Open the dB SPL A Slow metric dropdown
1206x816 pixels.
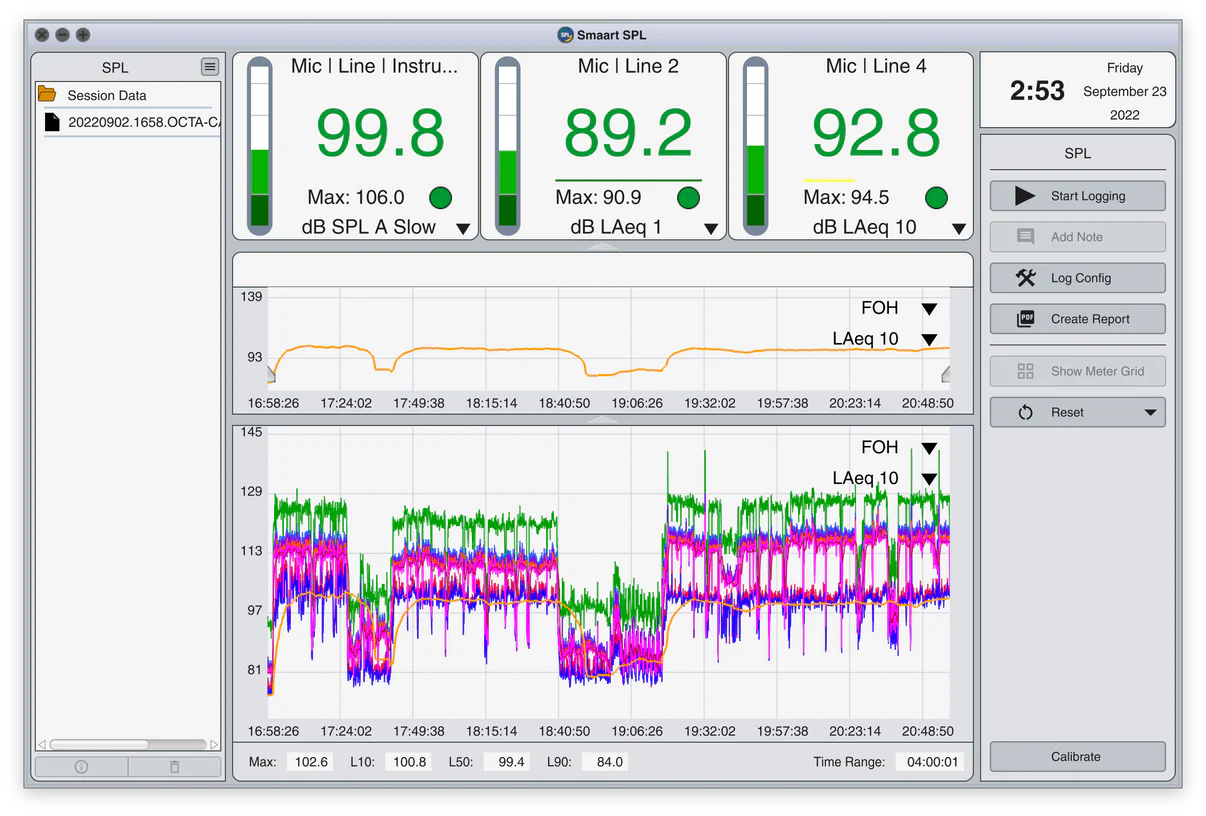463,229
